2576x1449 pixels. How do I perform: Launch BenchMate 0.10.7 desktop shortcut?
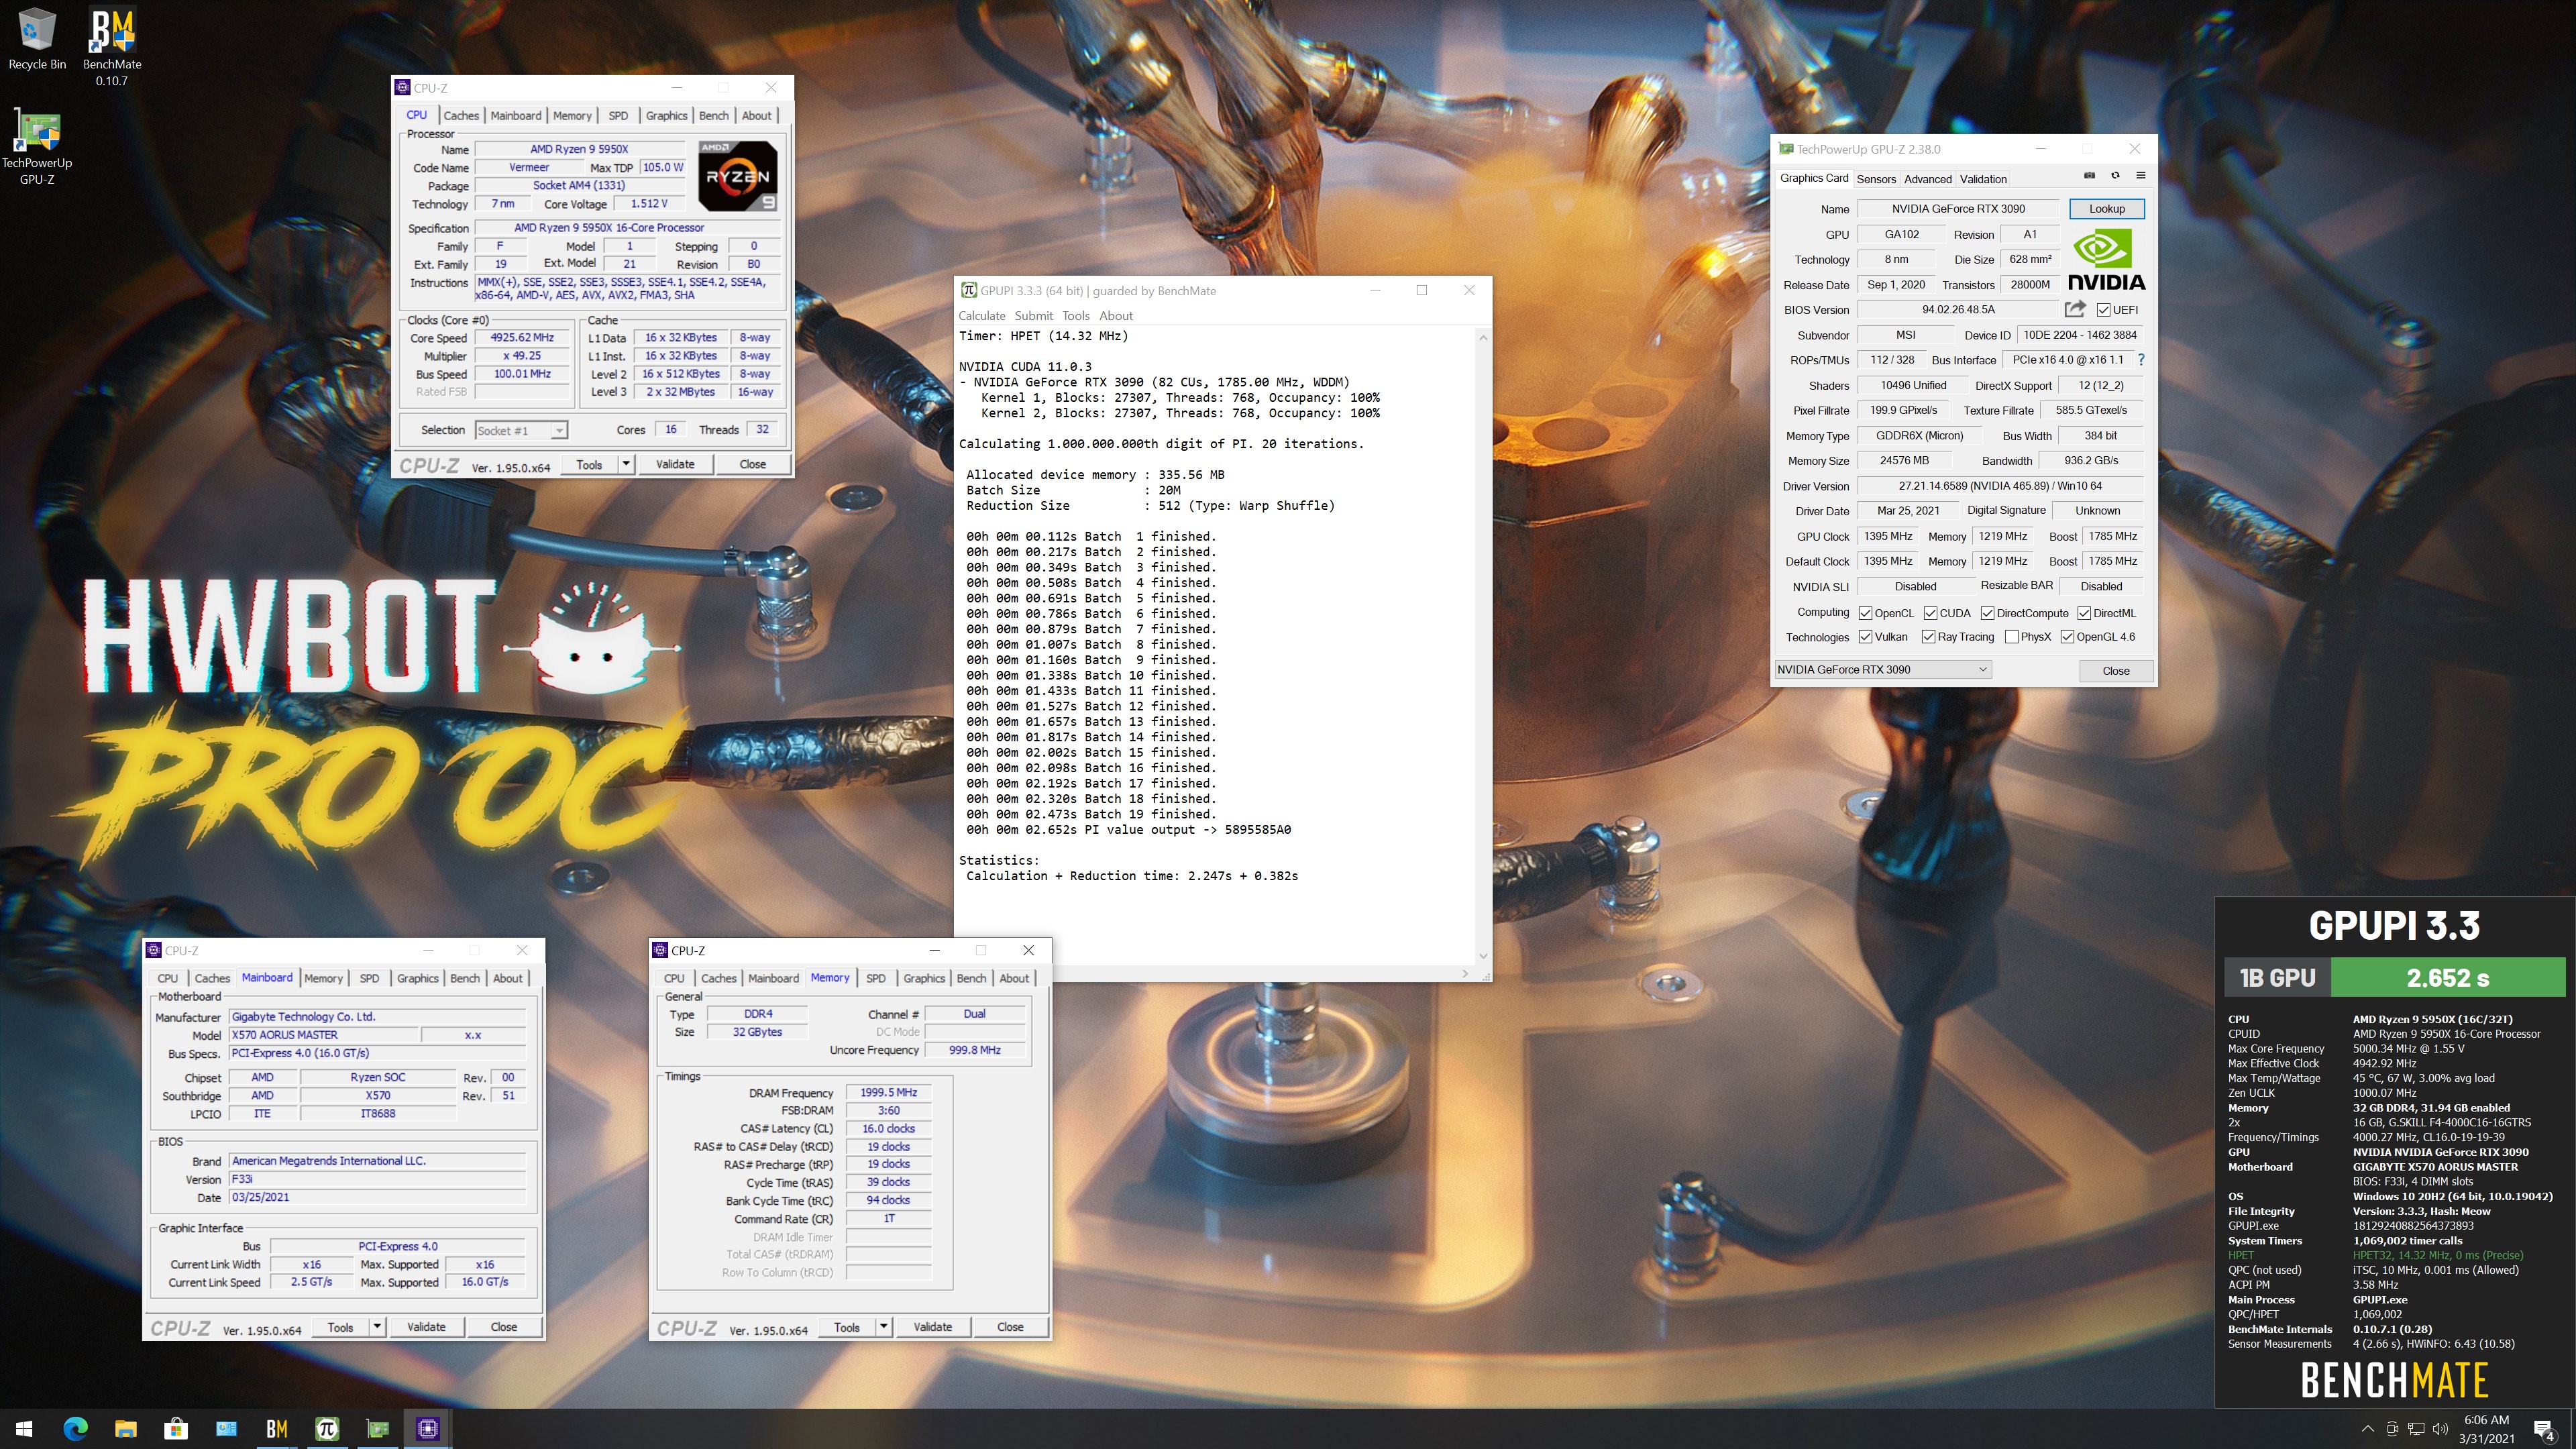(x=112, y=46)
